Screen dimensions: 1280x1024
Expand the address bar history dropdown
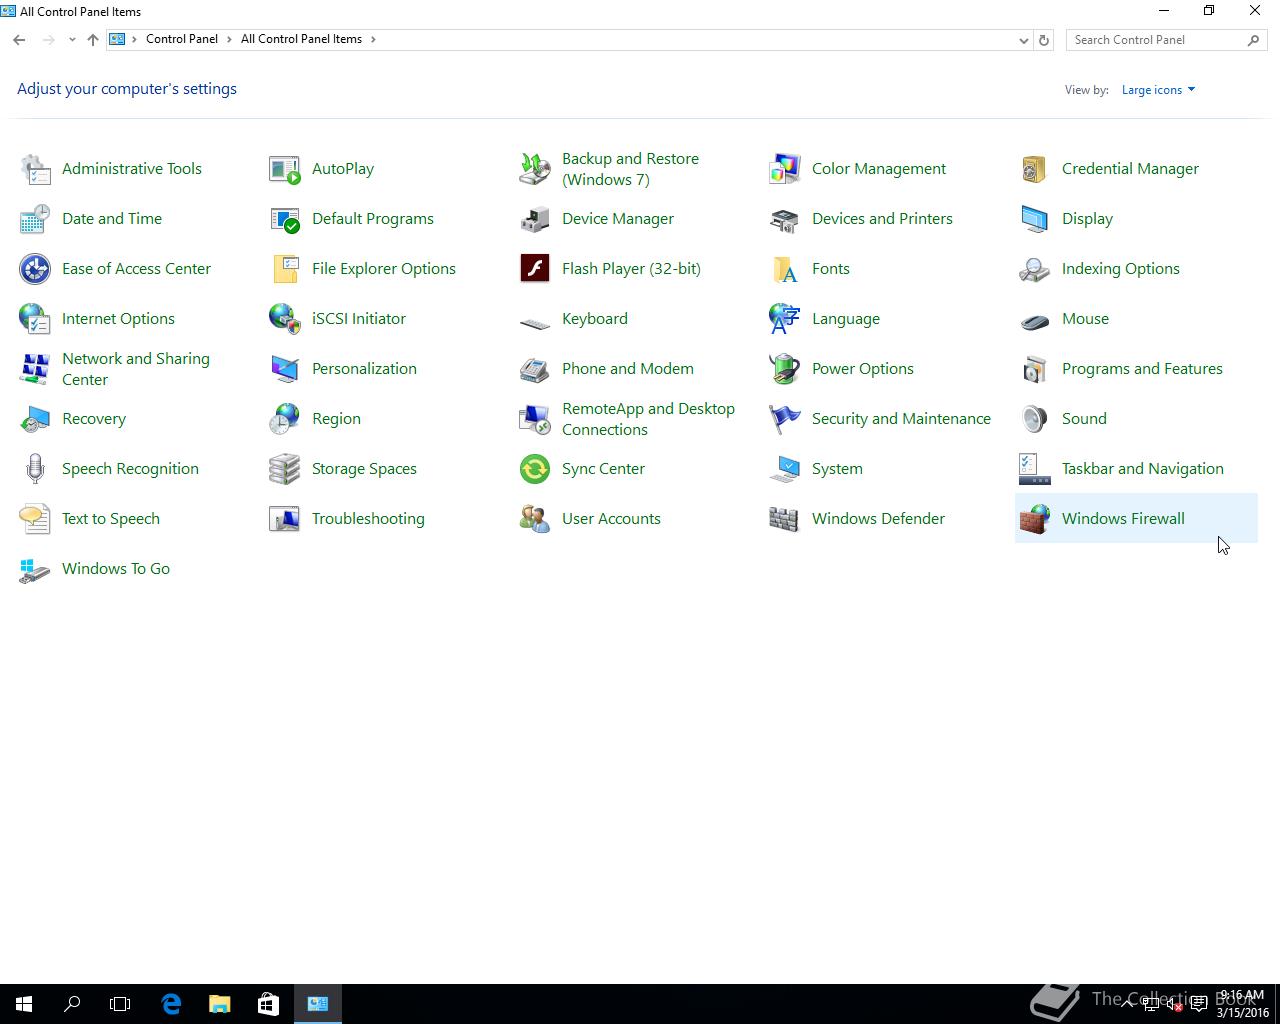[x=1023, y=40]
